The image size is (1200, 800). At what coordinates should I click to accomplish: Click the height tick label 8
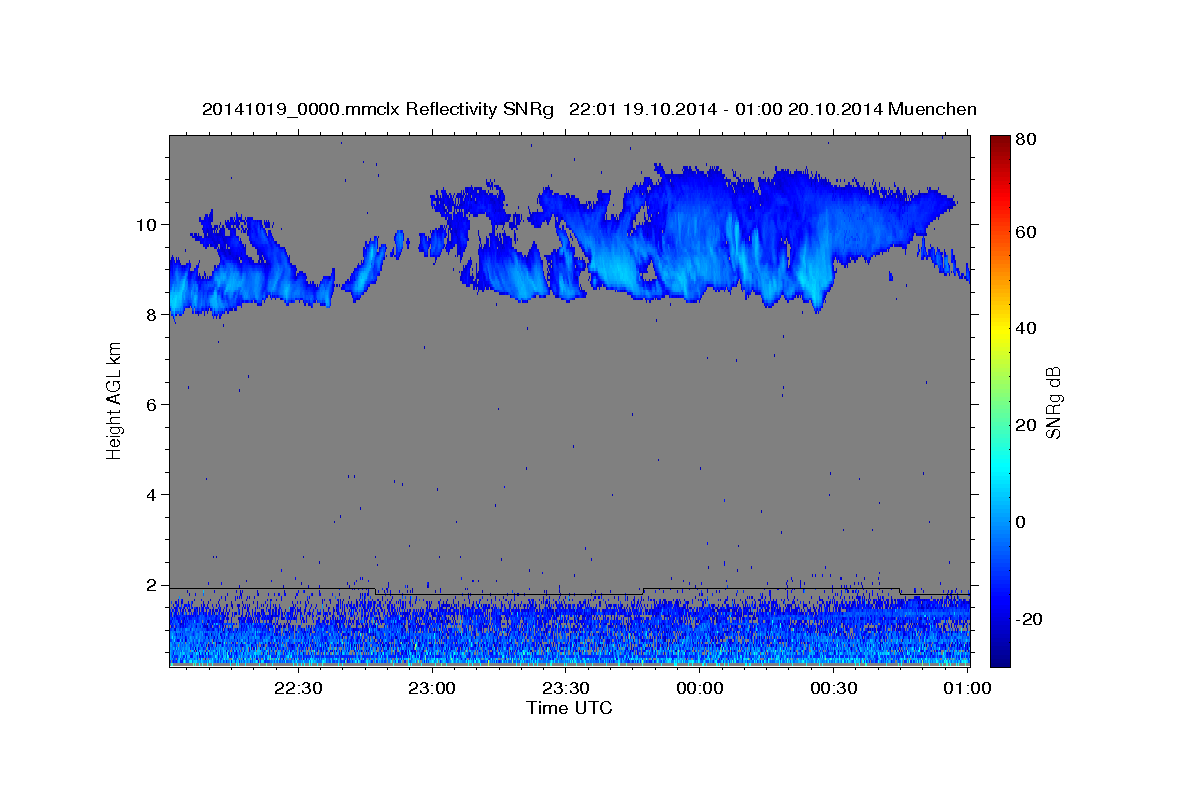coord(153,314)
